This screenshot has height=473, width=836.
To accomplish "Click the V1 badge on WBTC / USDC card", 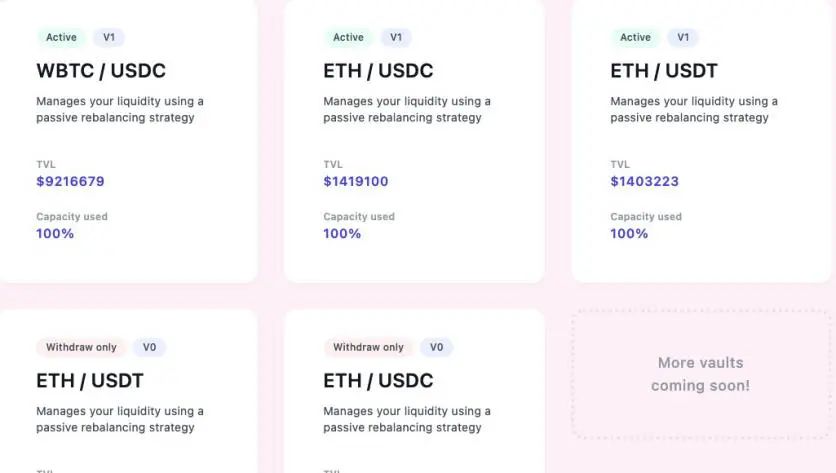I will point(109,38).
